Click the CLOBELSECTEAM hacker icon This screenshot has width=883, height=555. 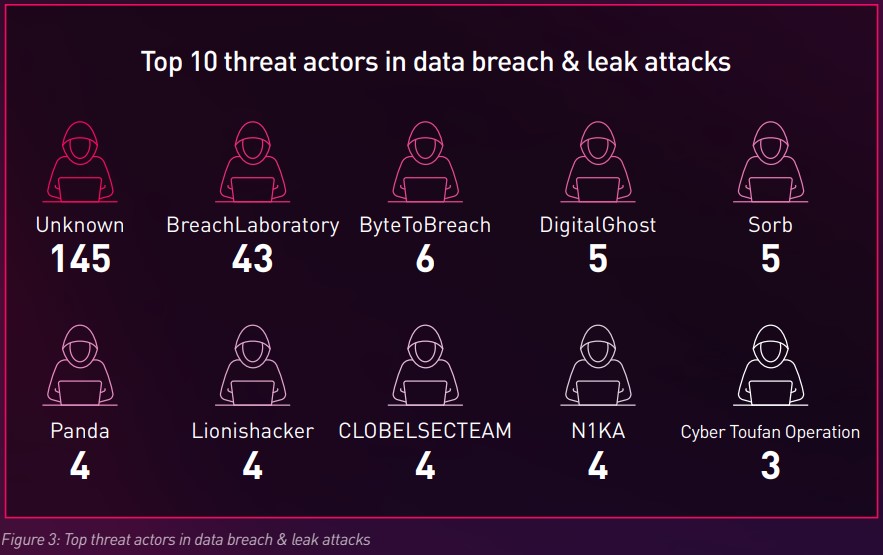425,366
